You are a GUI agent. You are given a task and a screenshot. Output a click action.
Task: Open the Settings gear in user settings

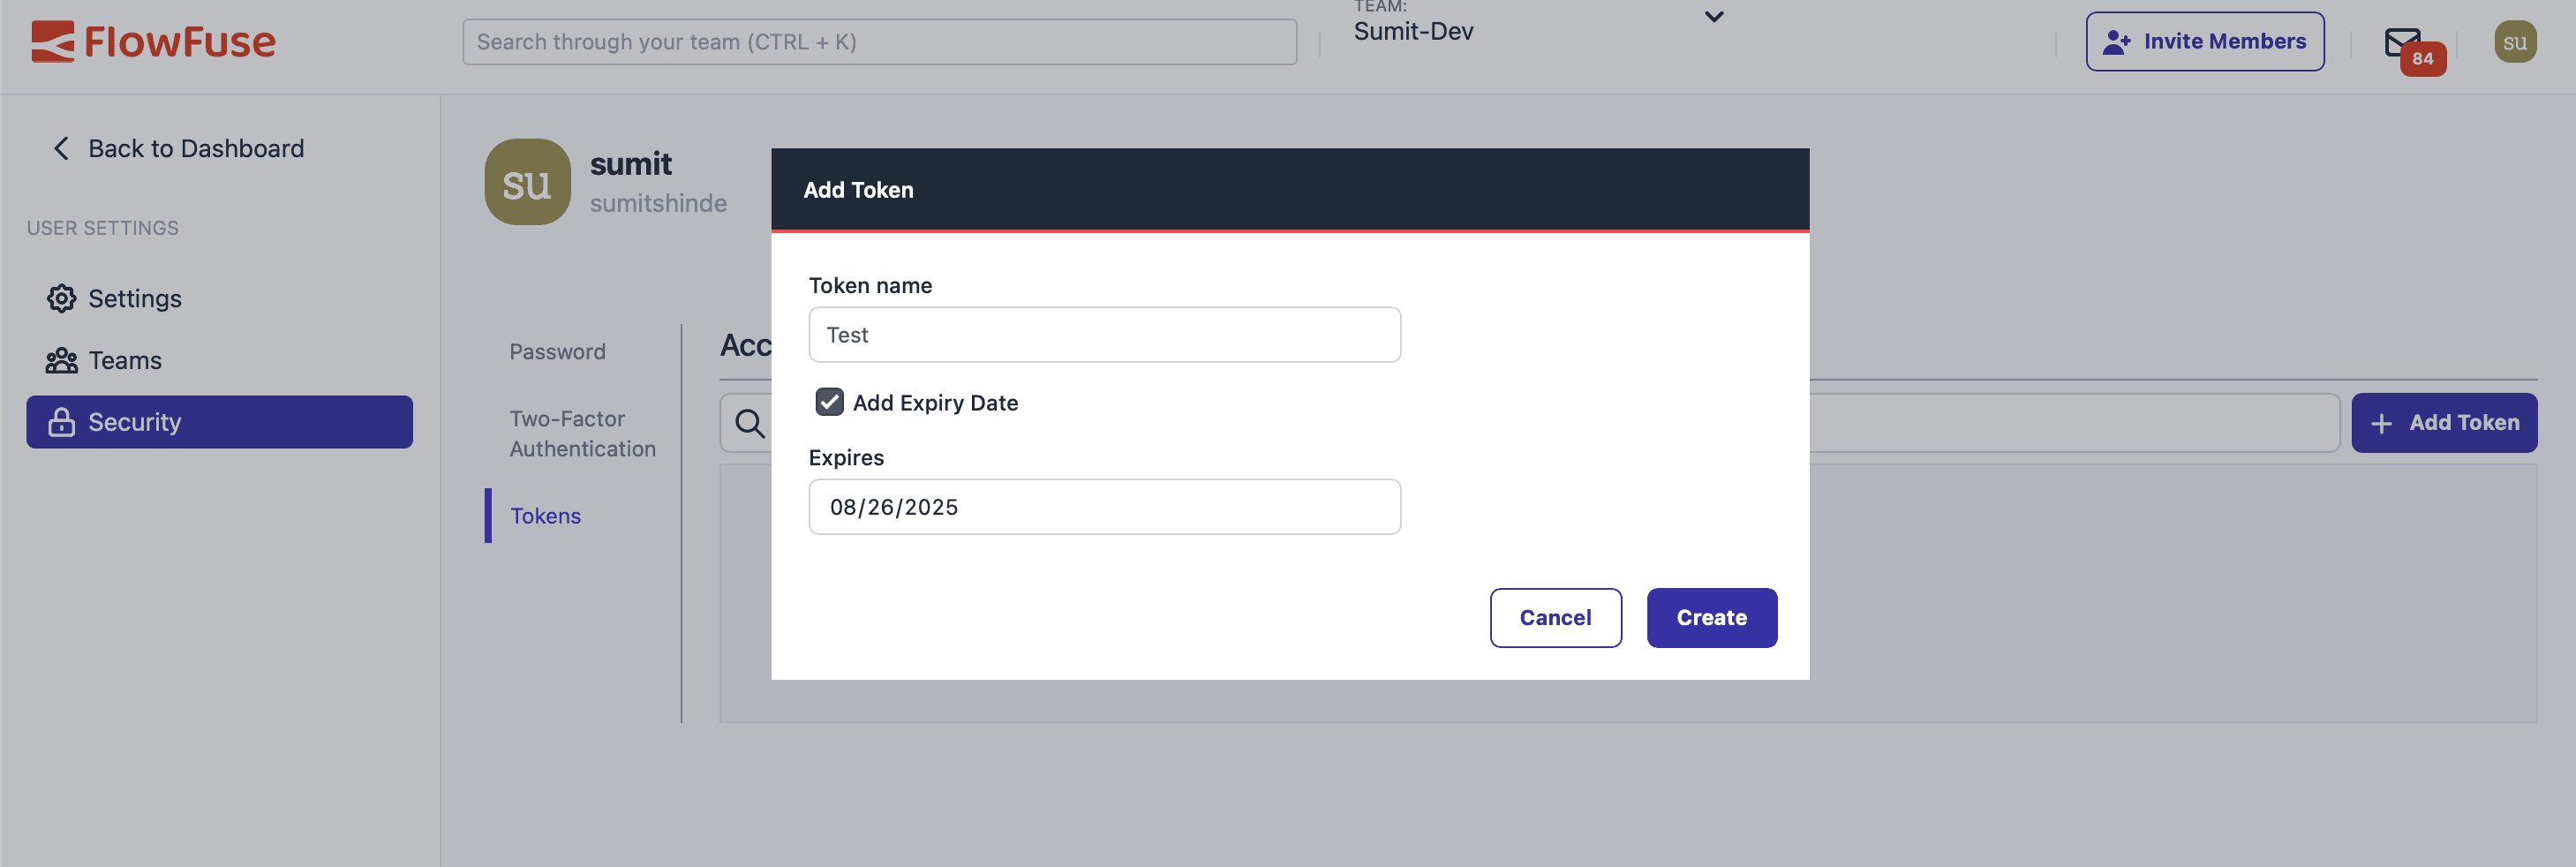click(x=61, y=297)
